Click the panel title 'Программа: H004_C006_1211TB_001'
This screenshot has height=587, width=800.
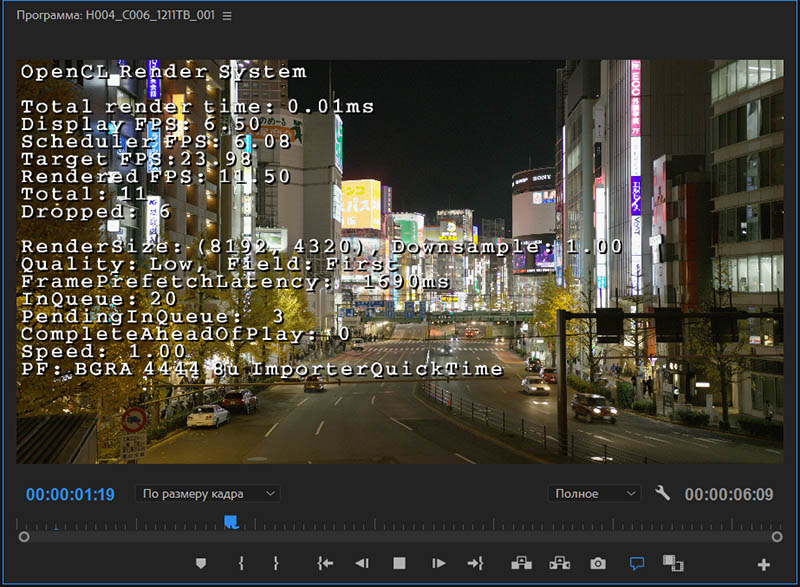[116, 15]
